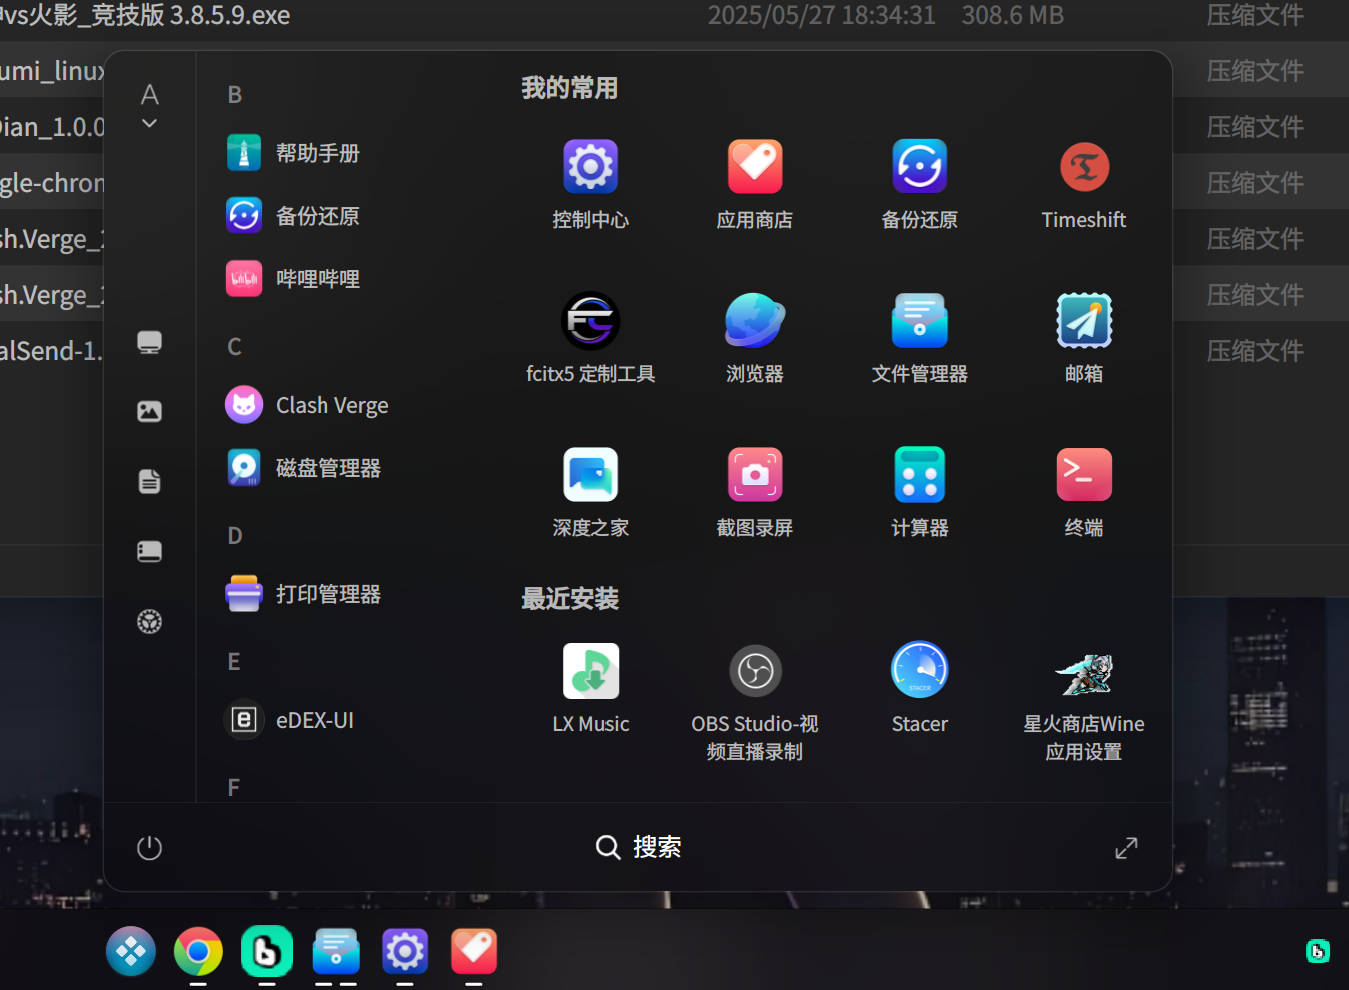
Task: Open the documents folder sidebar shortcut
Action: coord(149,481)
